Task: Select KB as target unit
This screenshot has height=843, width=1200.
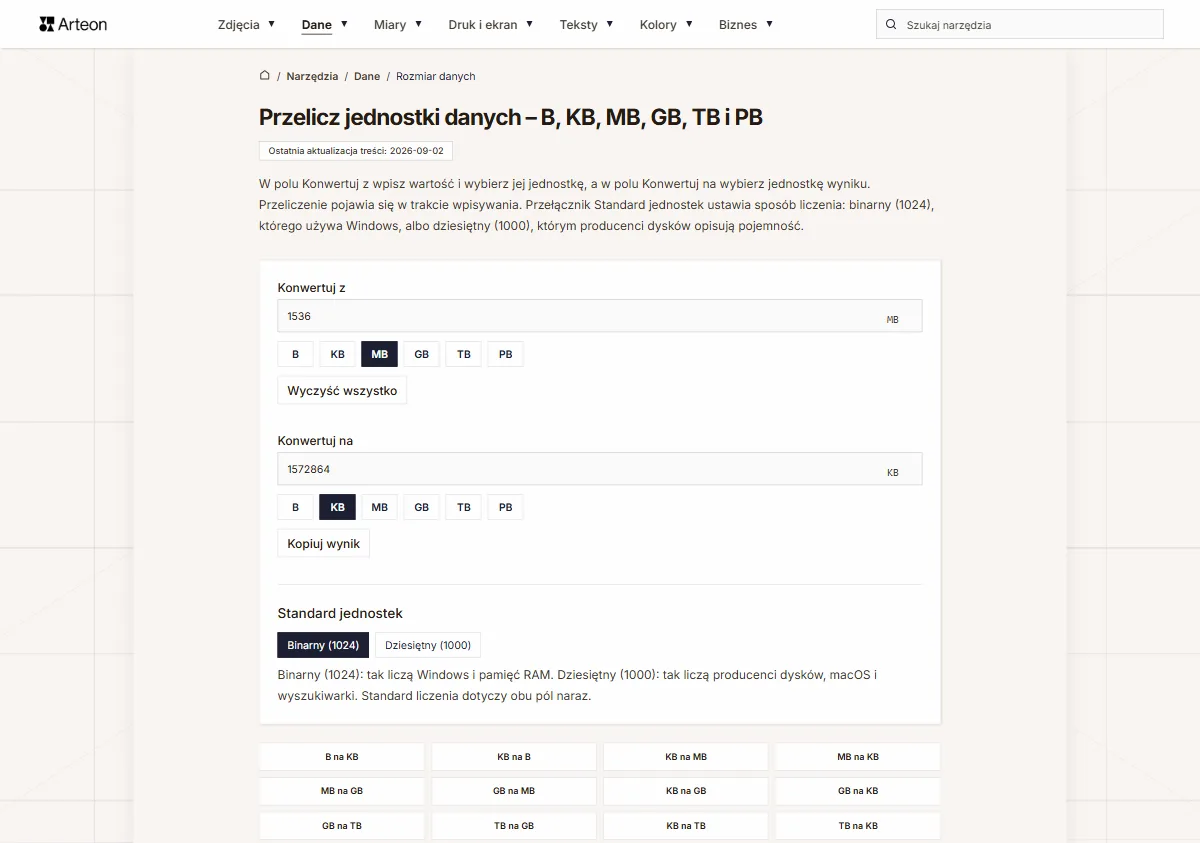Action: tap(337, 507)
